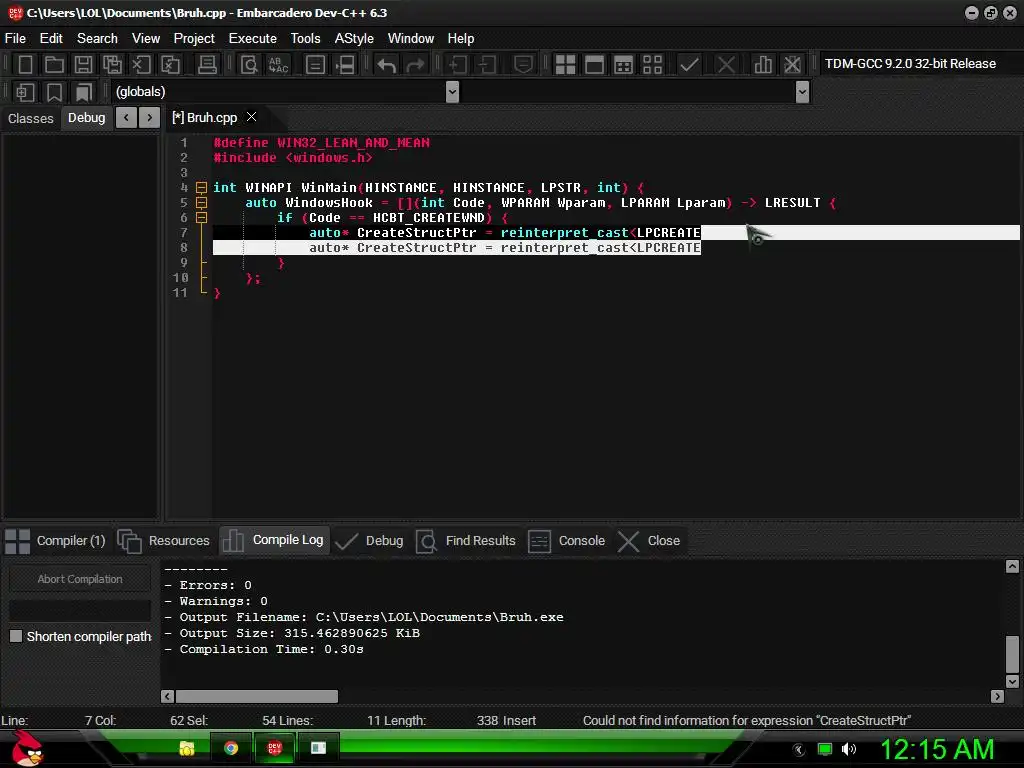Click the Redo arrow icon
The height and width of the screenshot is (768, 1024).
pyautogui.click(x=415, y=64)
